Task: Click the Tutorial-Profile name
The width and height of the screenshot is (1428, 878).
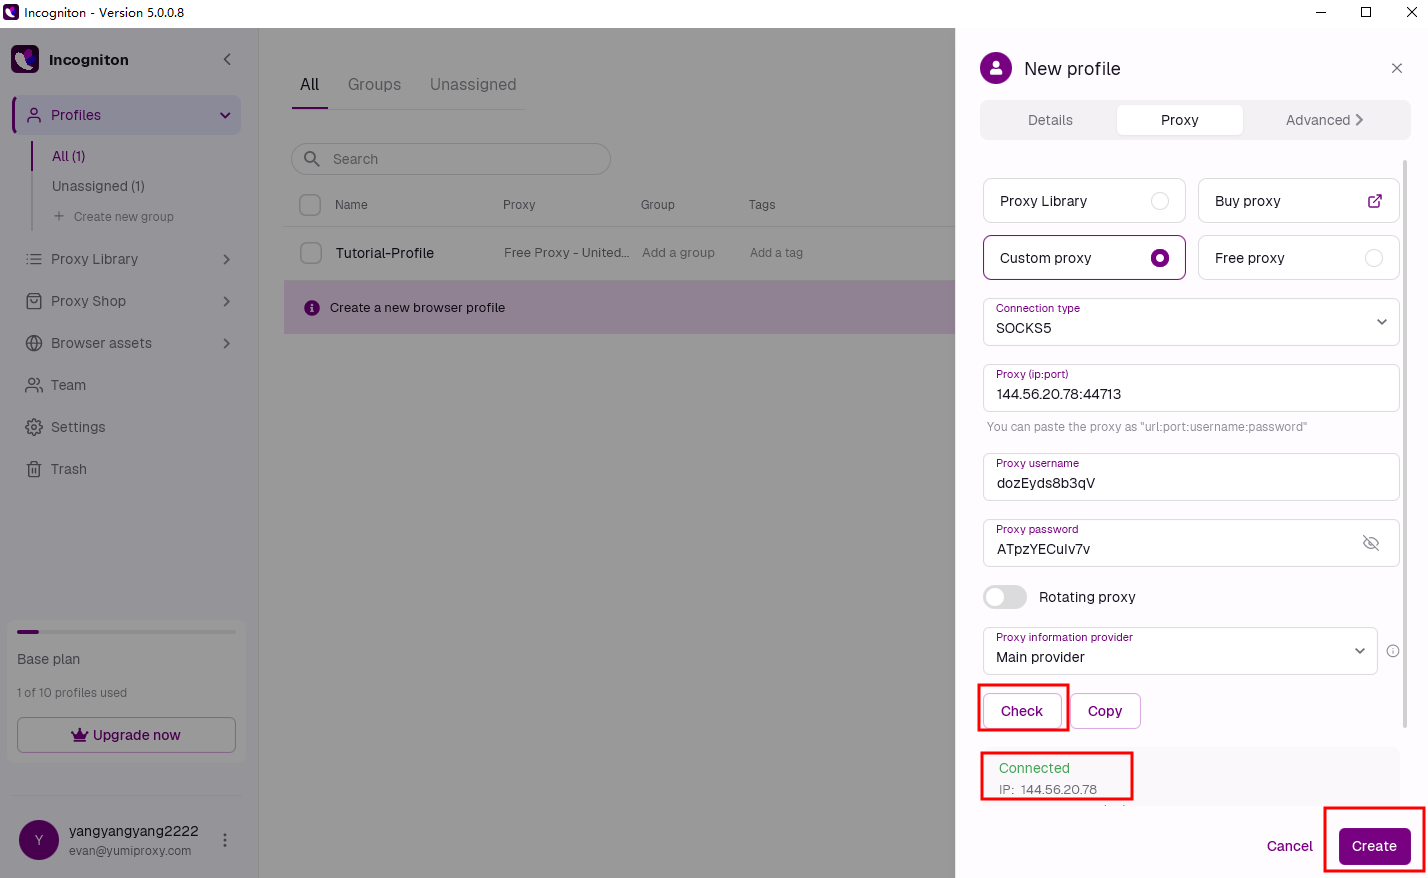Action: 385,253
